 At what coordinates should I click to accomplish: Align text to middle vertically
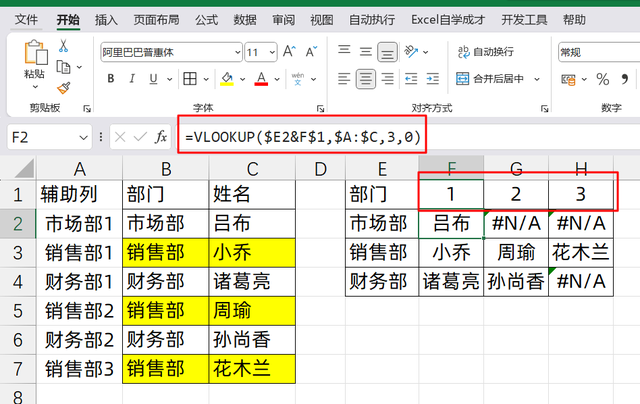[366, 52]
